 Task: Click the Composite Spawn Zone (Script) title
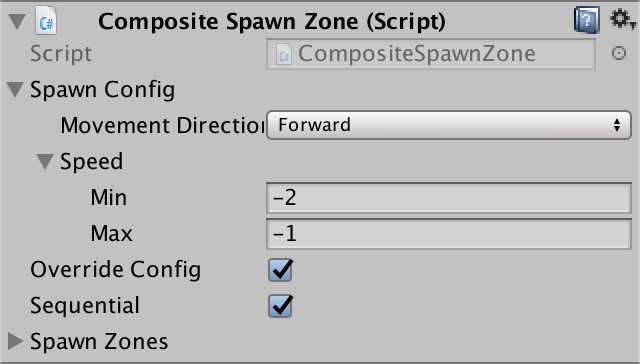click(272, 21)
